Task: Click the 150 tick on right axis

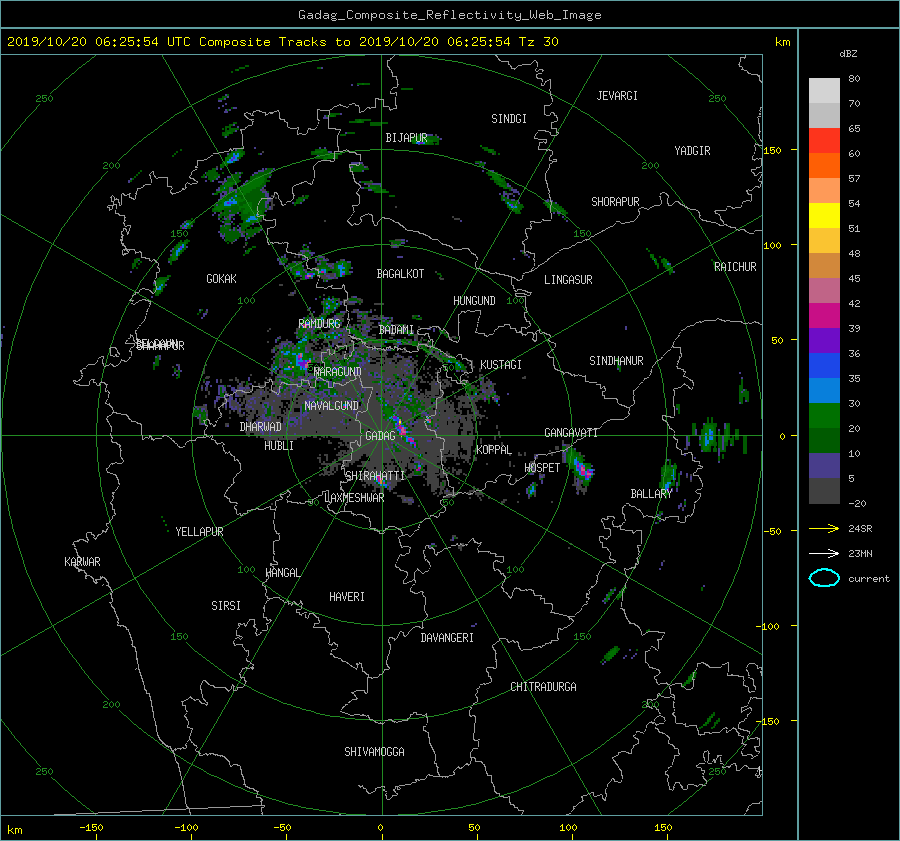Action: [x=773, y=150]
